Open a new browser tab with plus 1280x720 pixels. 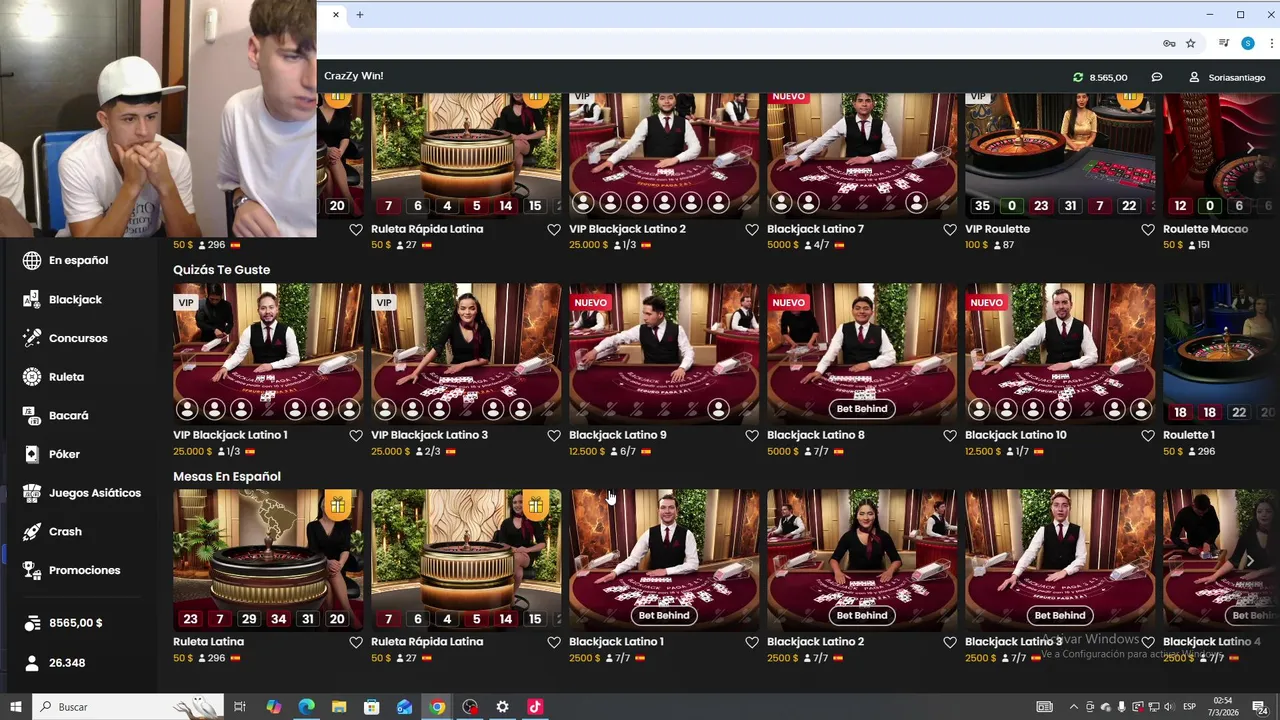click(360, 14)
